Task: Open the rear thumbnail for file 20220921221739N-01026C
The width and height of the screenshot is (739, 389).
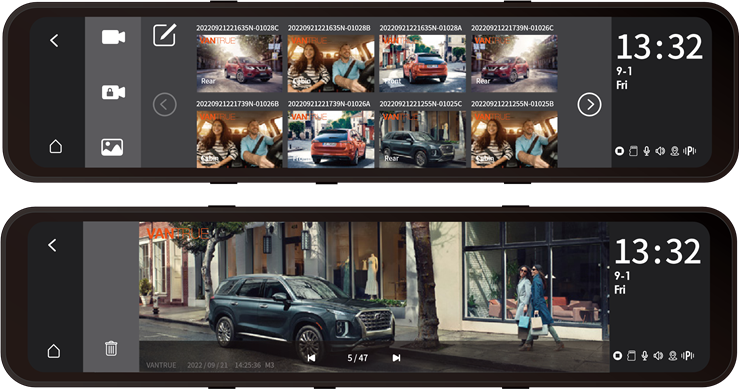Action: point(514,63)
